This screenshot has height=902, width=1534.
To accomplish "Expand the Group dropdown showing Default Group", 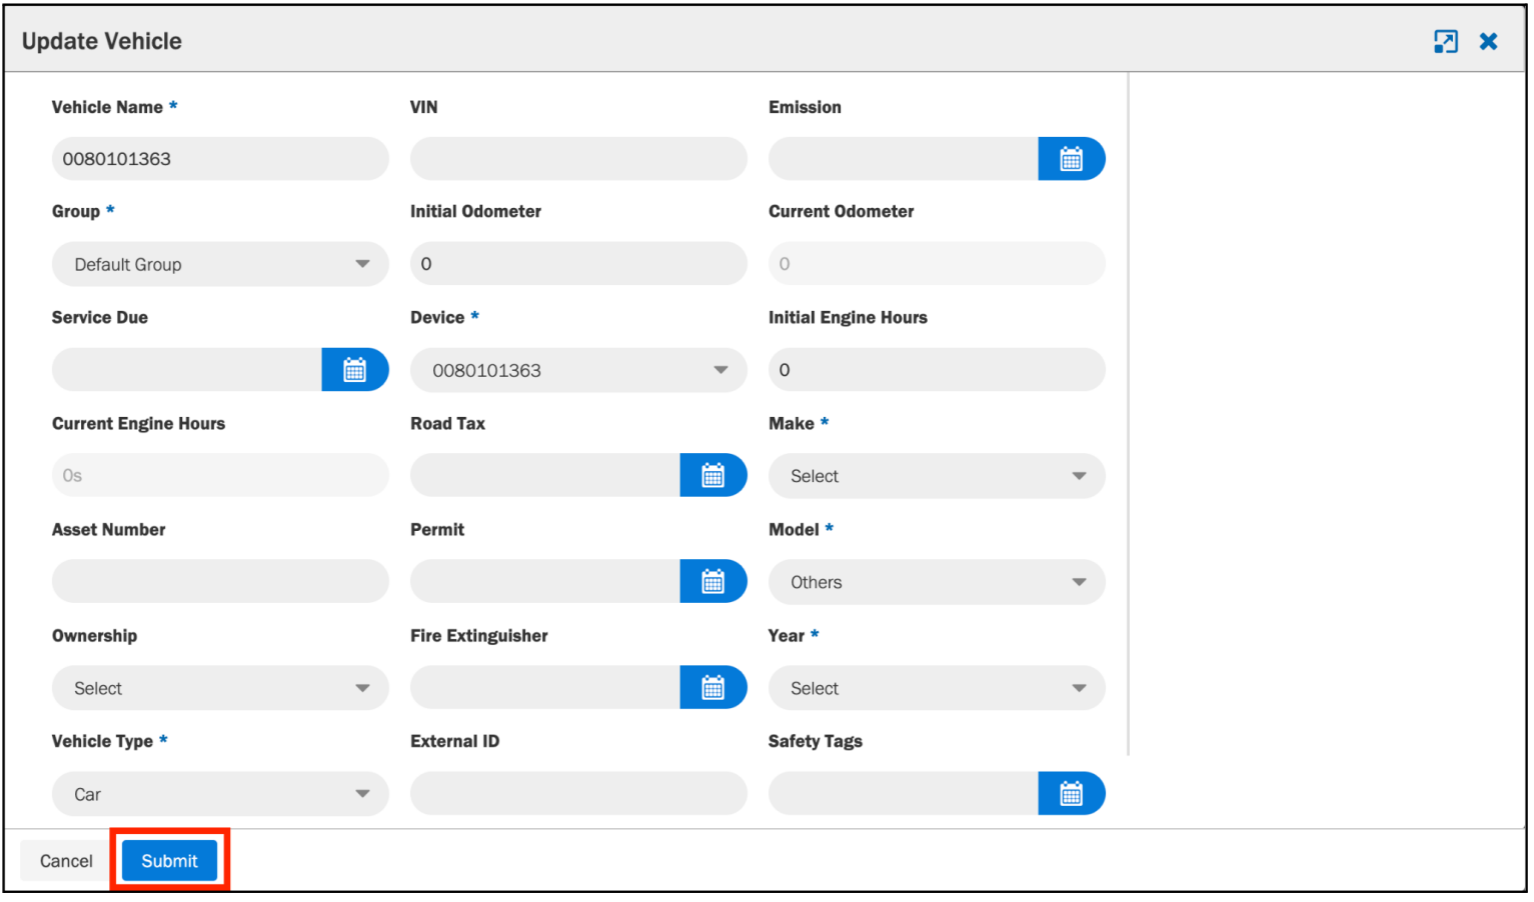I will [220, 264].
